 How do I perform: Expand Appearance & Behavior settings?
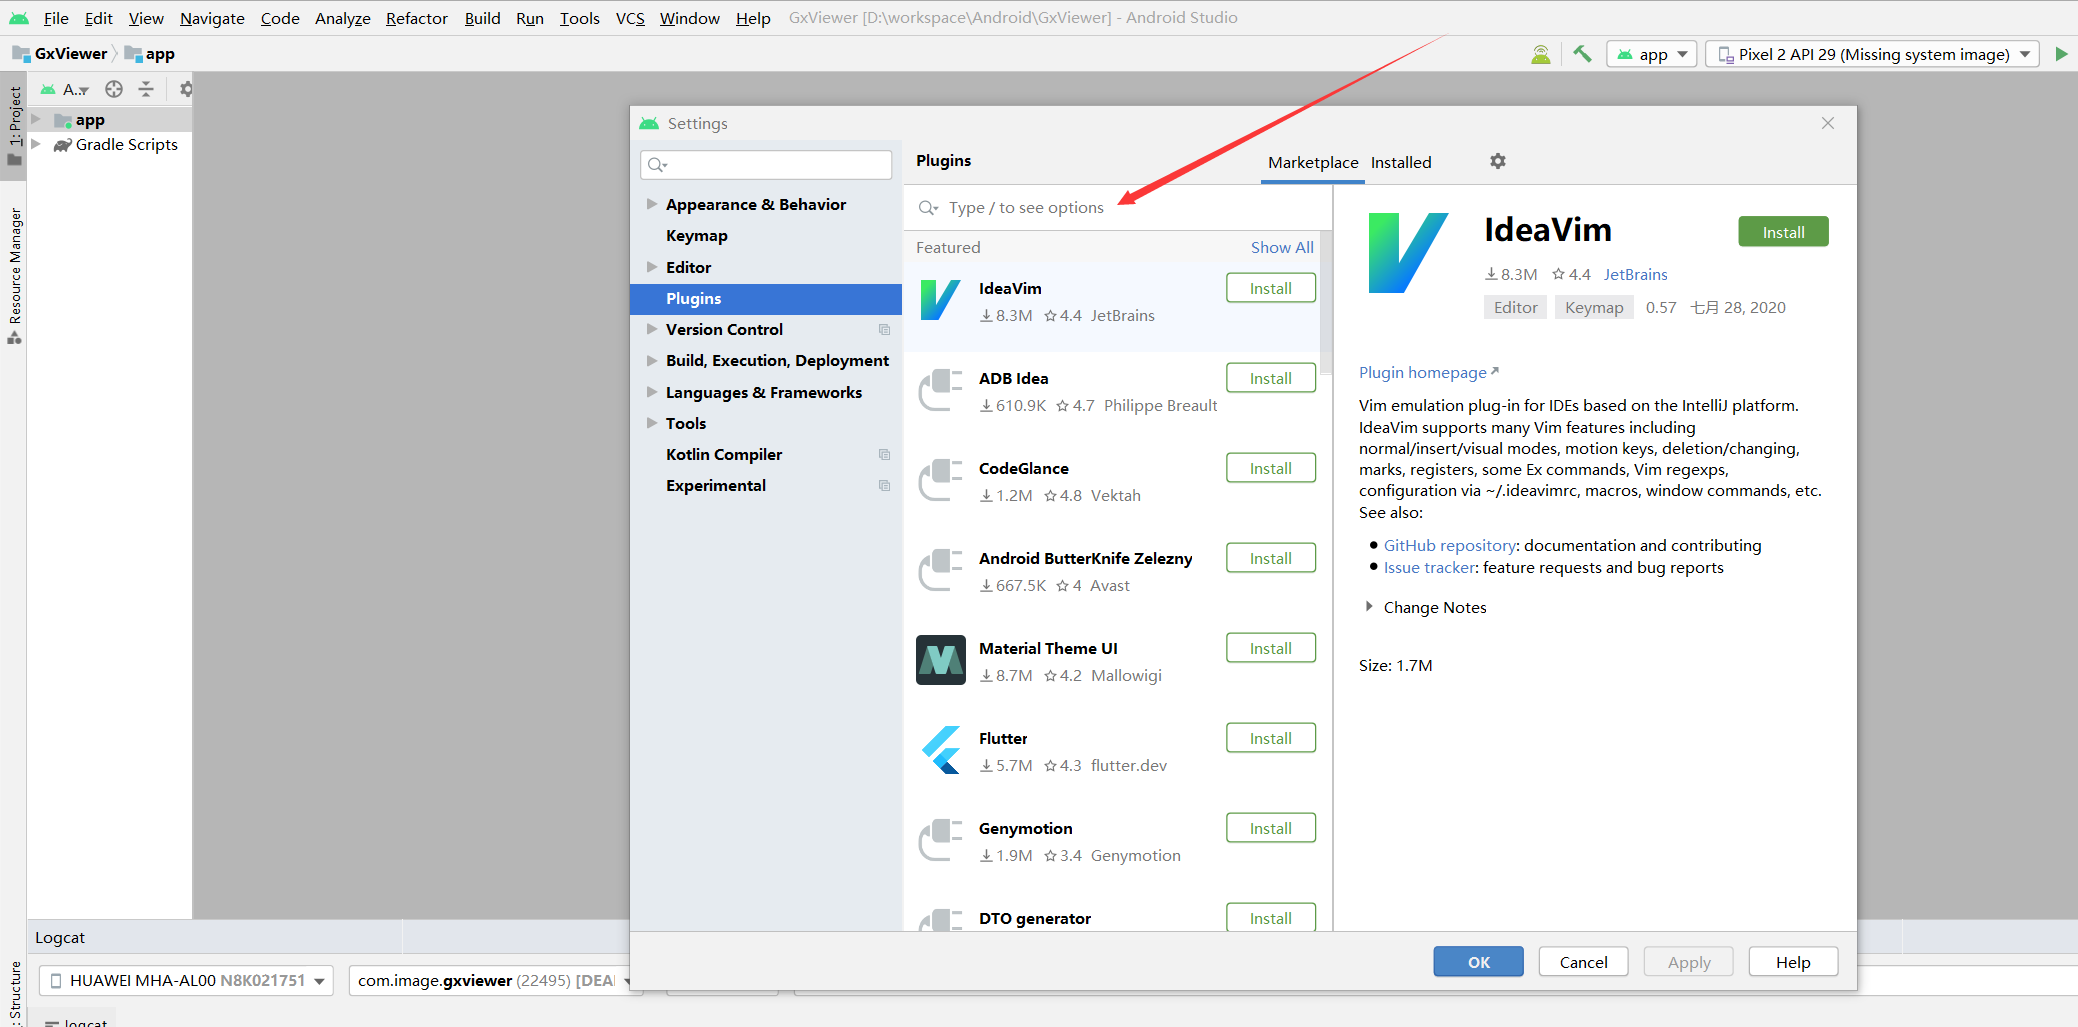point(652,204)
